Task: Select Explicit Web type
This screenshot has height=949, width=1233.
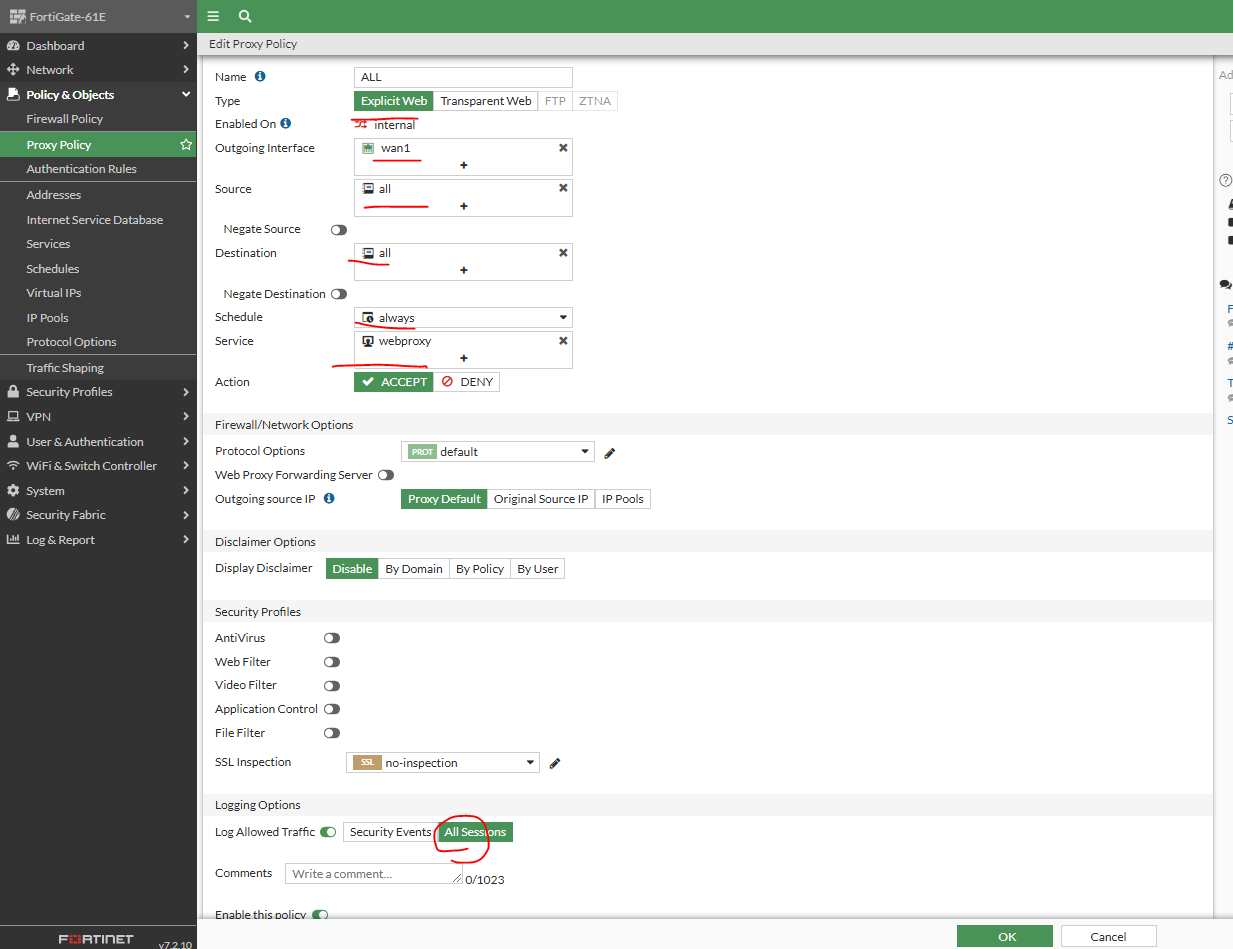Action: tap(394, 101)
